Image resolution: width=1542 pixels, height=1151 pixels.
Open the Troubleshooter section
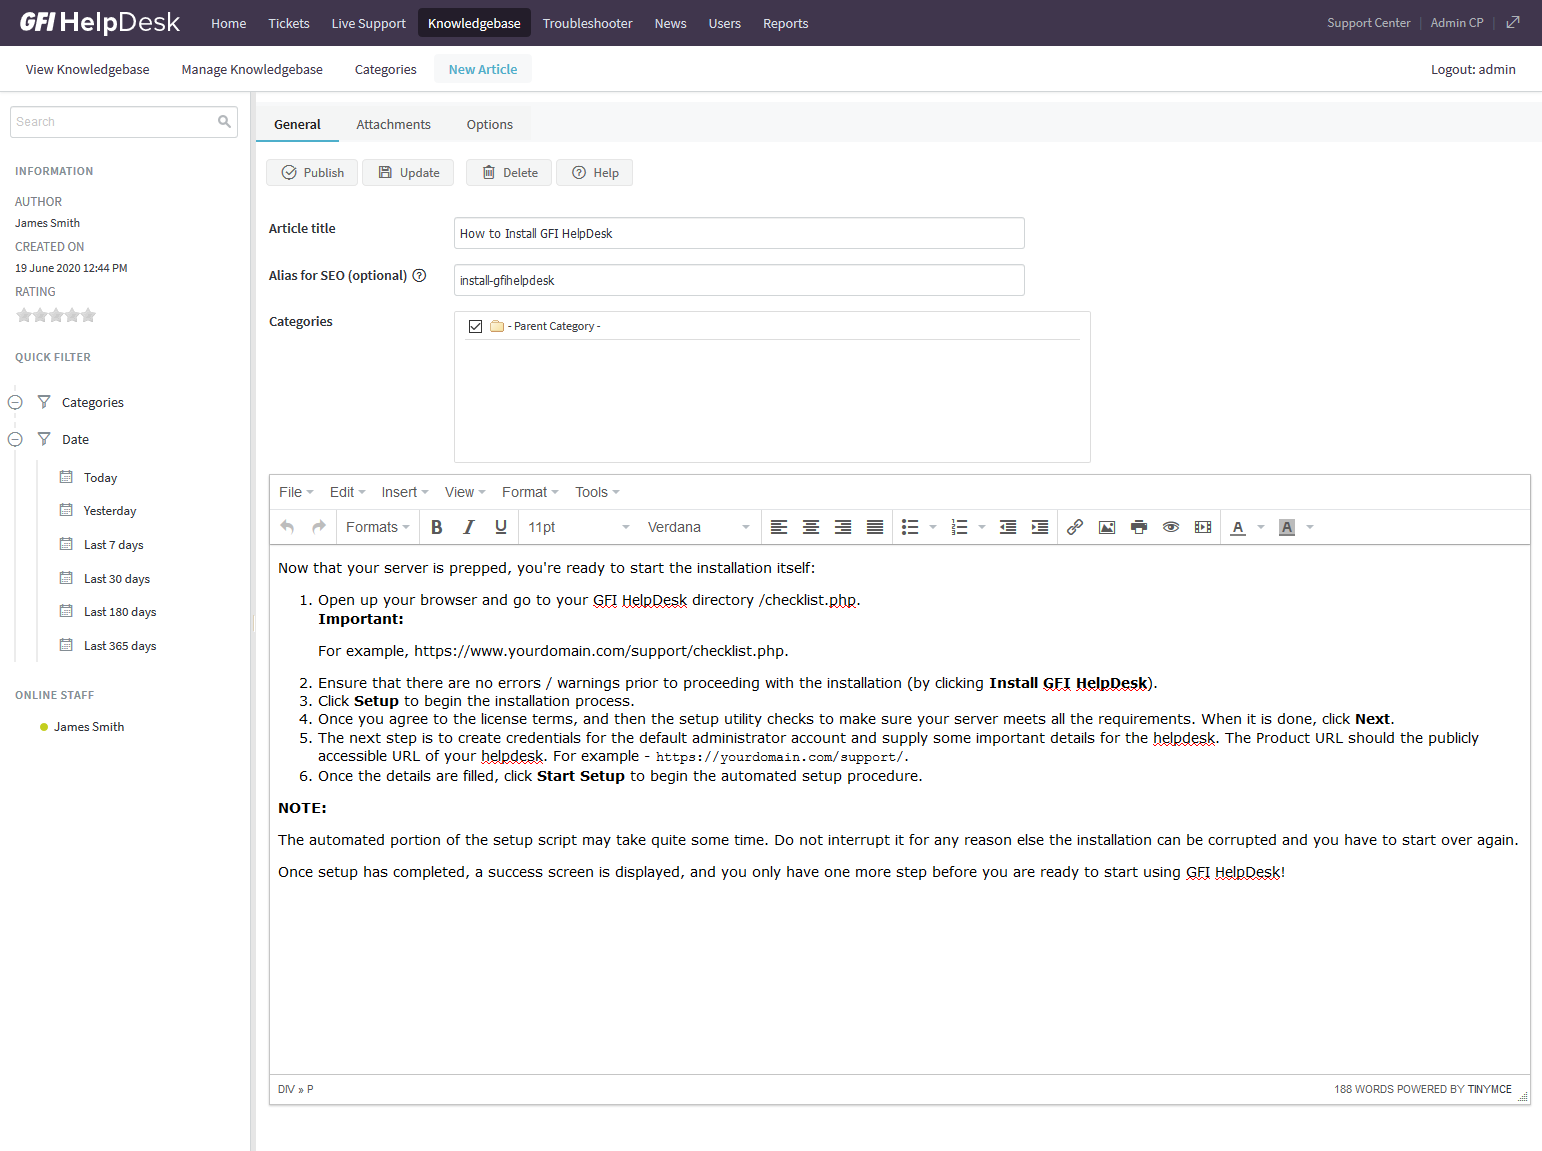(x=587, y=23)
